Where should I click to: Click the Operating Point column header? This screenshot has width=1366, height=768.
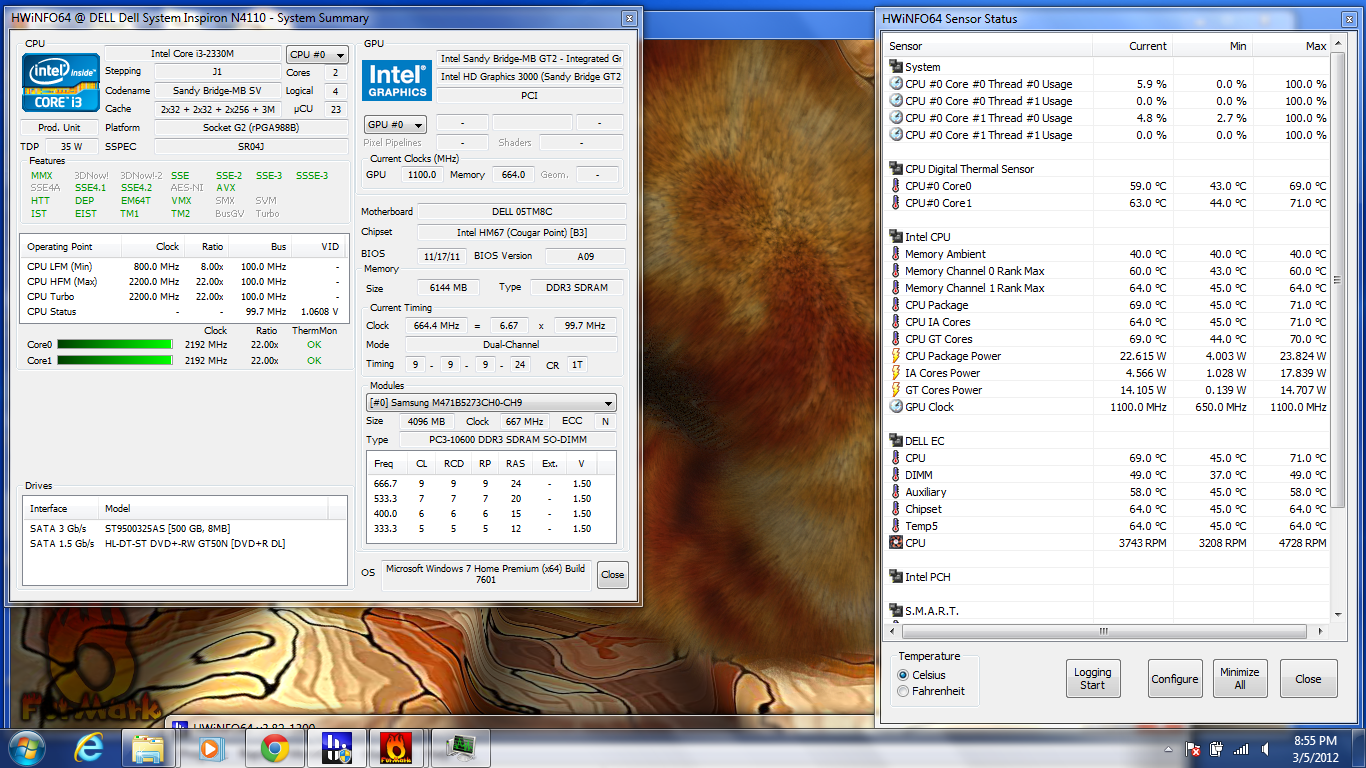click(x=70, y=246)
